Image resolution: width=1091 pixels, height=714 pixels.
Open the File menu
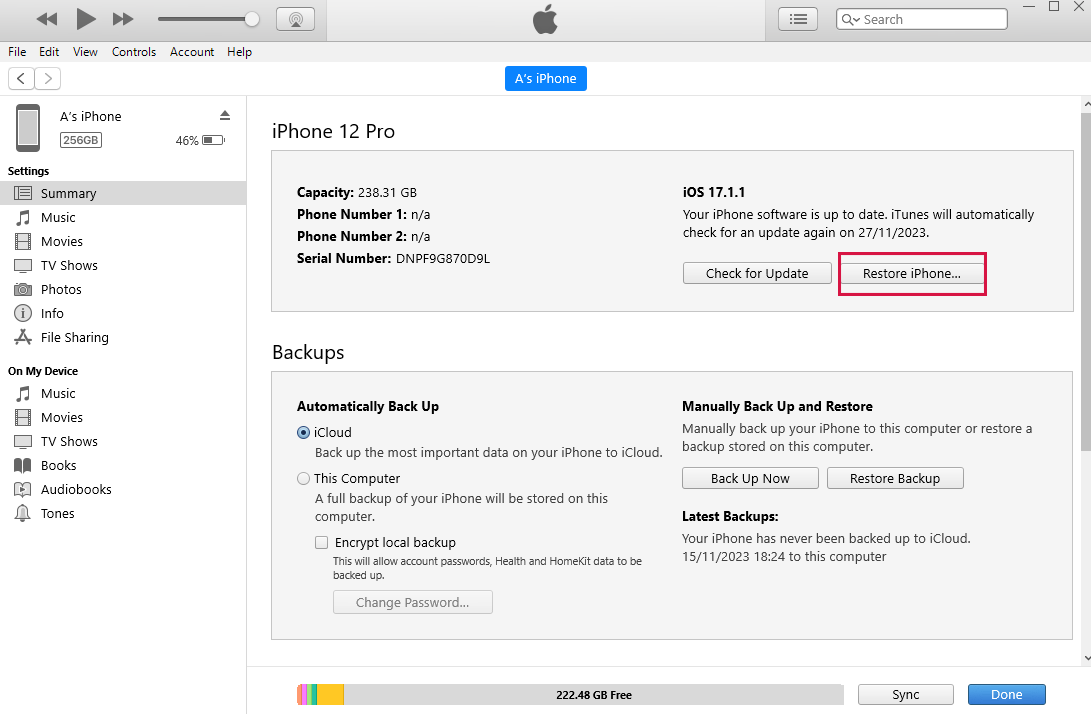tap(17, 51)
